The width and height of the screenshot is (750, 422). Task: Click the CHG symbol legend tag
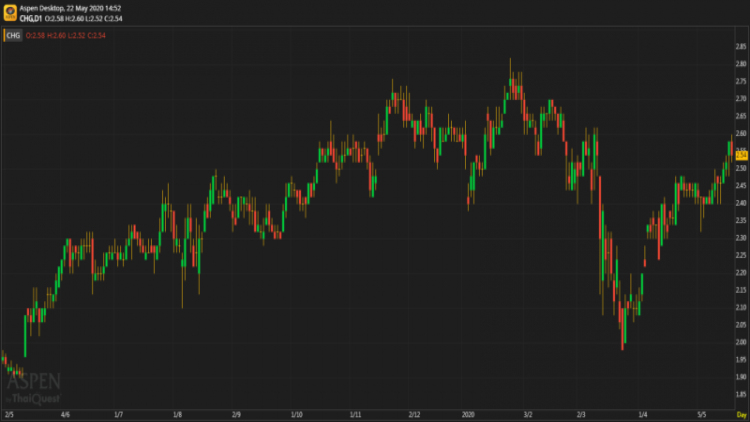click(x=13, y=35)
